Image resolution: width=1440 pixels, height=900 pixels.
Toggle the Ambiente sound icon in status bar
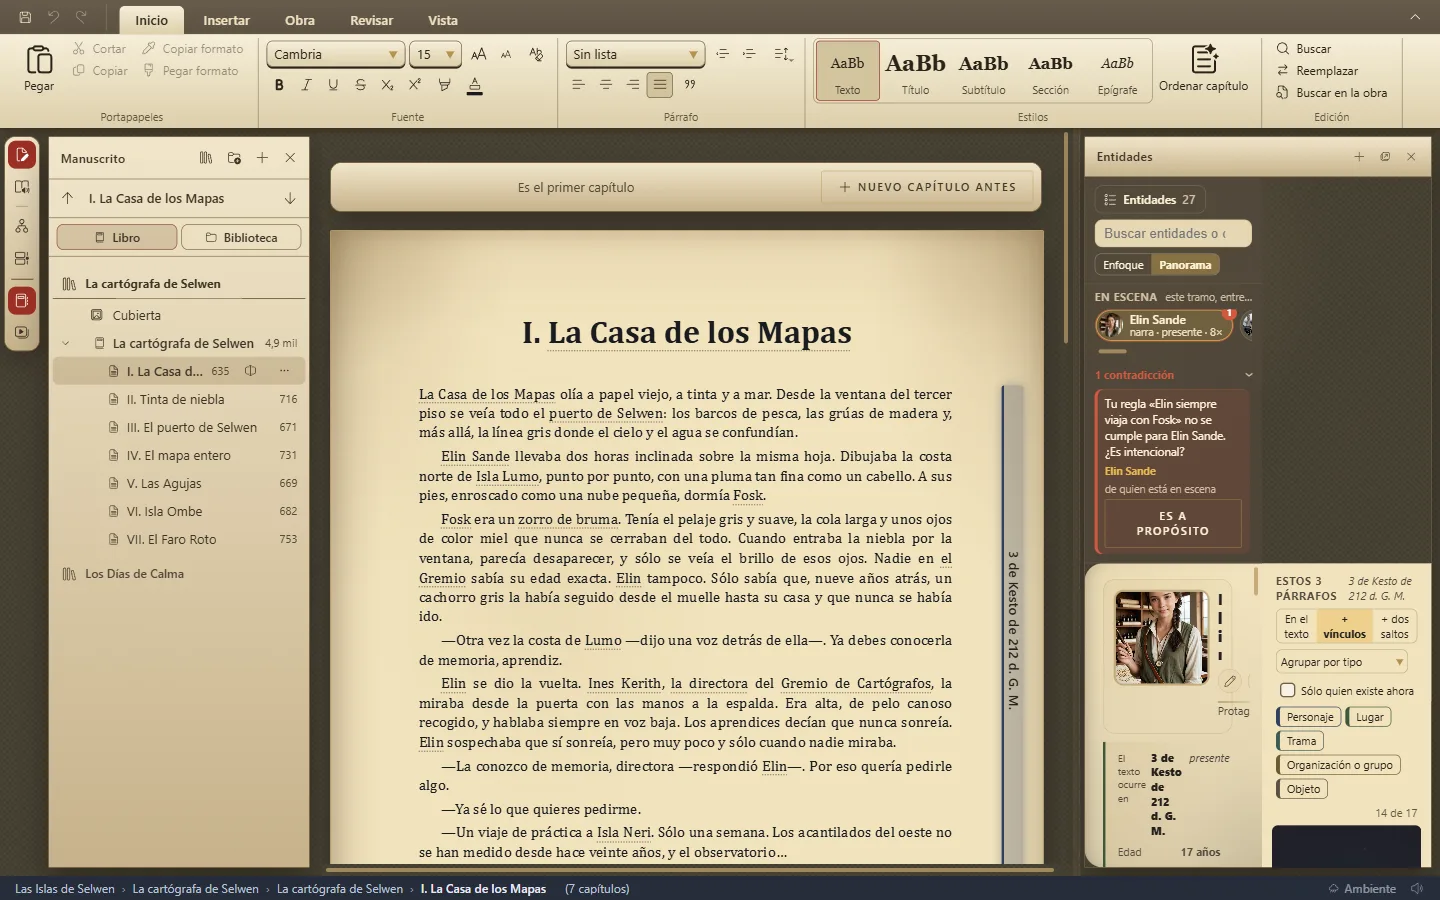[1417, 888]
